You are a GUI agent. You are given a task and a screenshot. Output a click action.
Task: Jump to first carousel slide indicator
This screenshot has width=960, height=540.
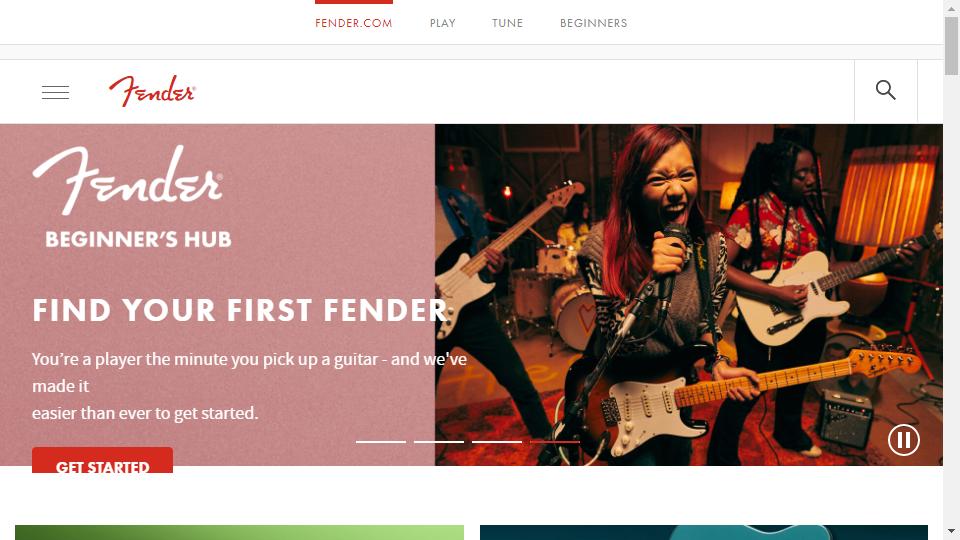point(381,441)
